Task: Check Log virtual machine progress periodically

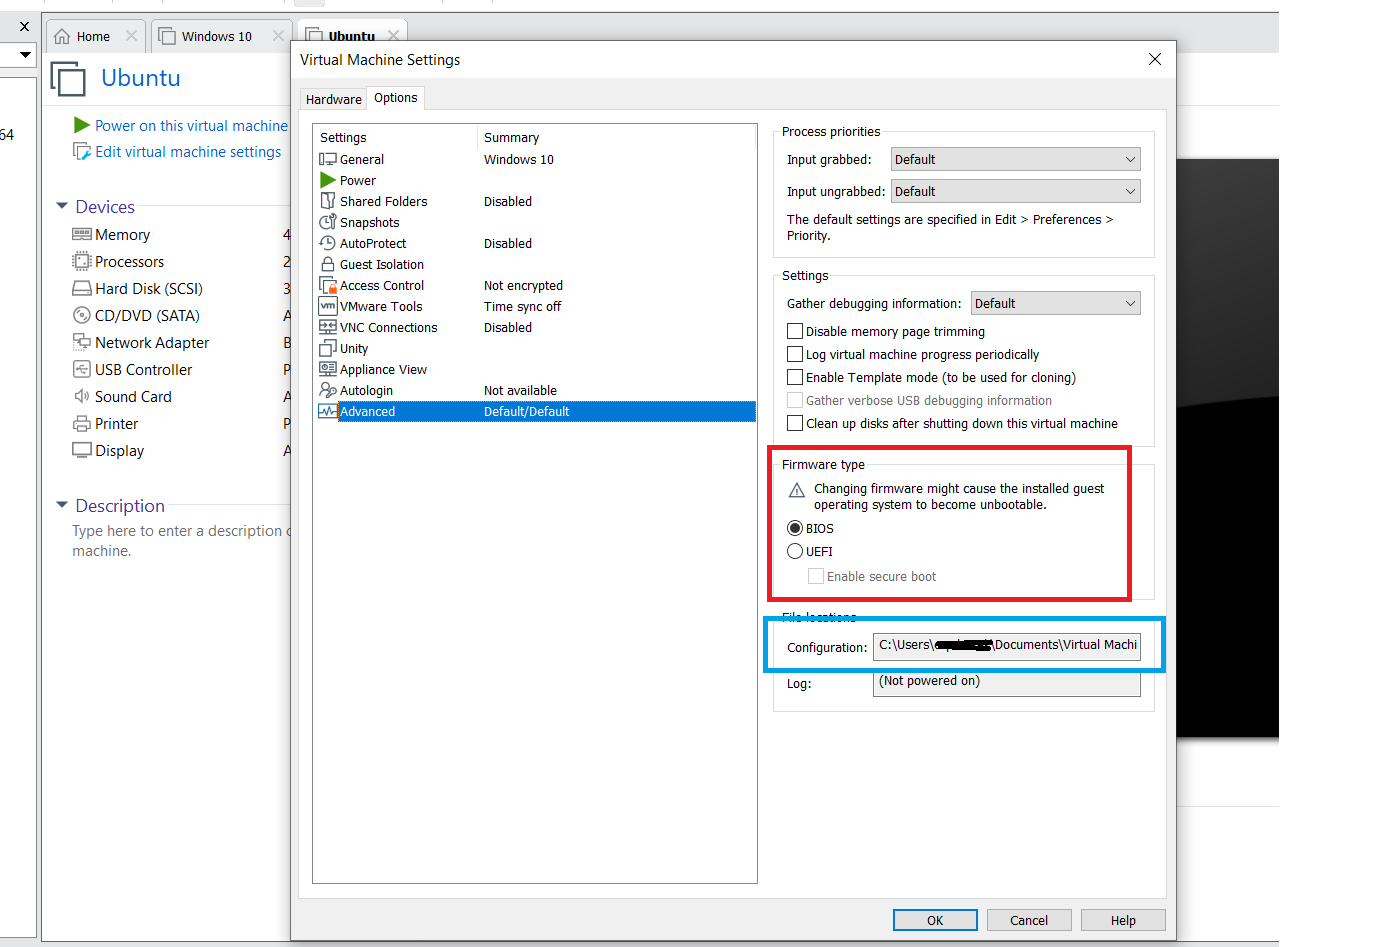Action: pos(795,354)
